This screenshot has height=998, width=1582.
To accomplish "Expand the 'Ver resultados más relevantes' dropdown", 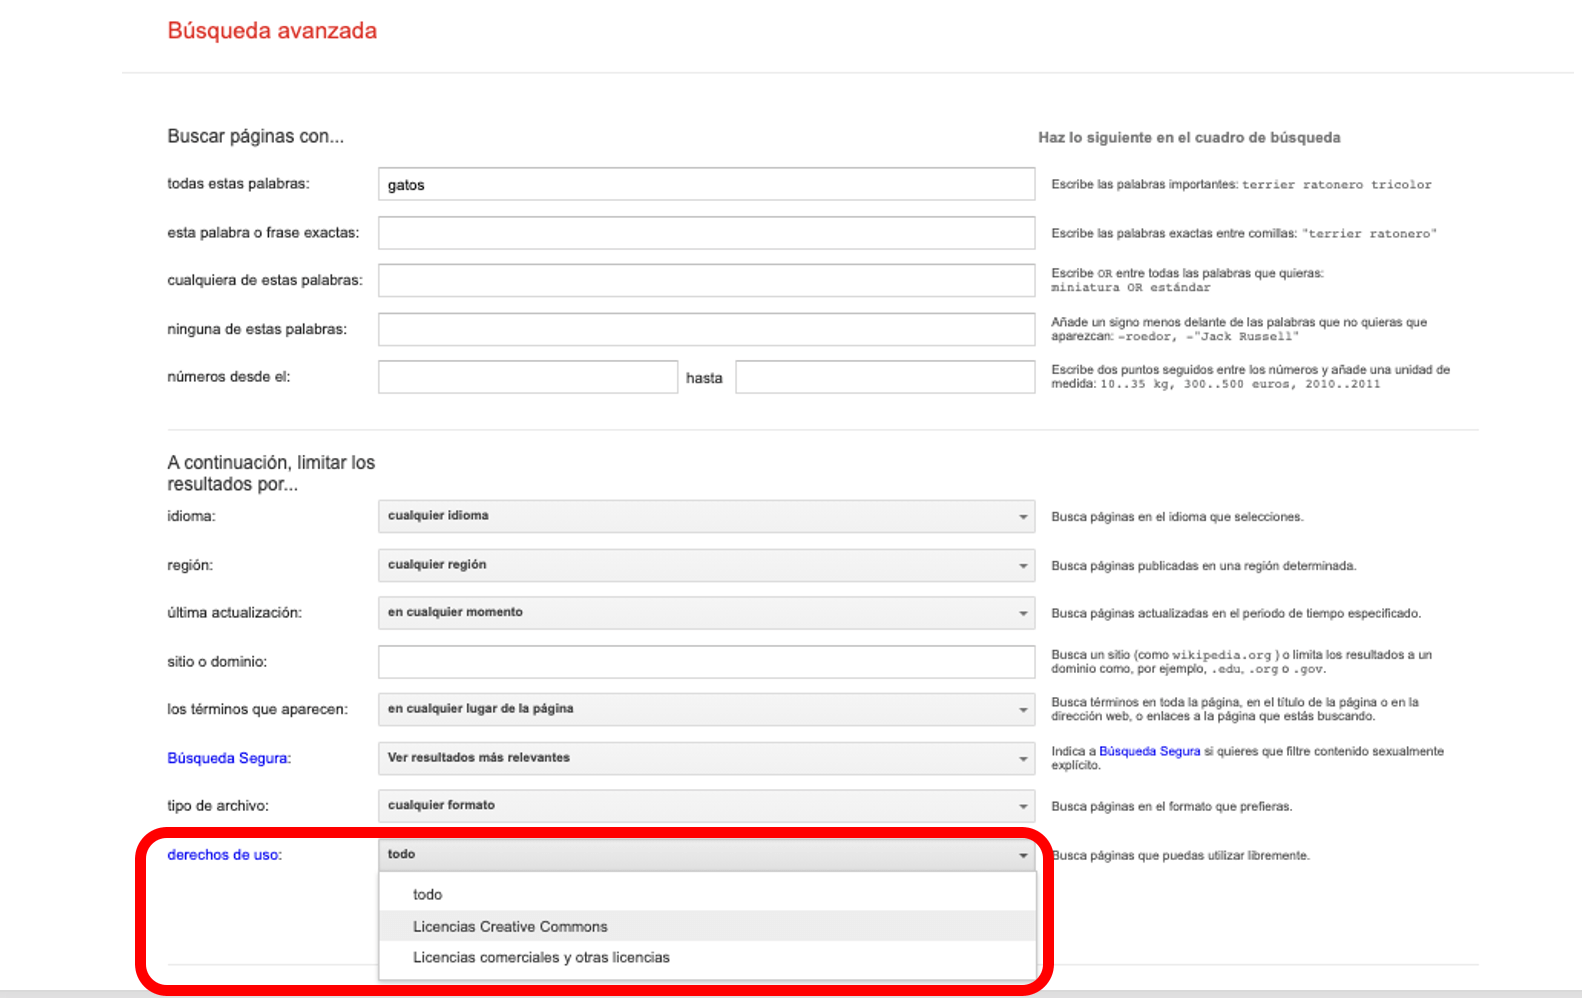I will click(x=705, y=758).
